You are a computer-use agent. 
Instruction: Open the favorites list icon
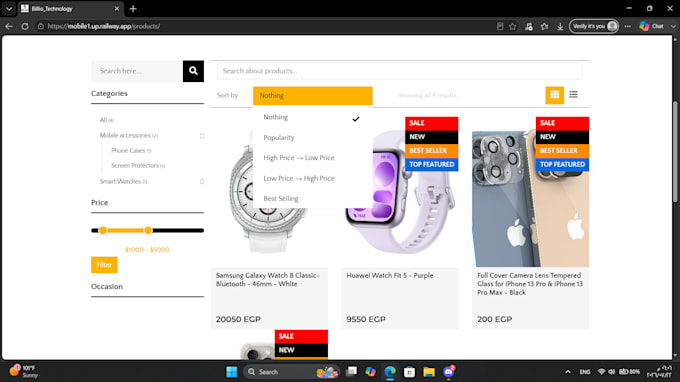(544, 26)
